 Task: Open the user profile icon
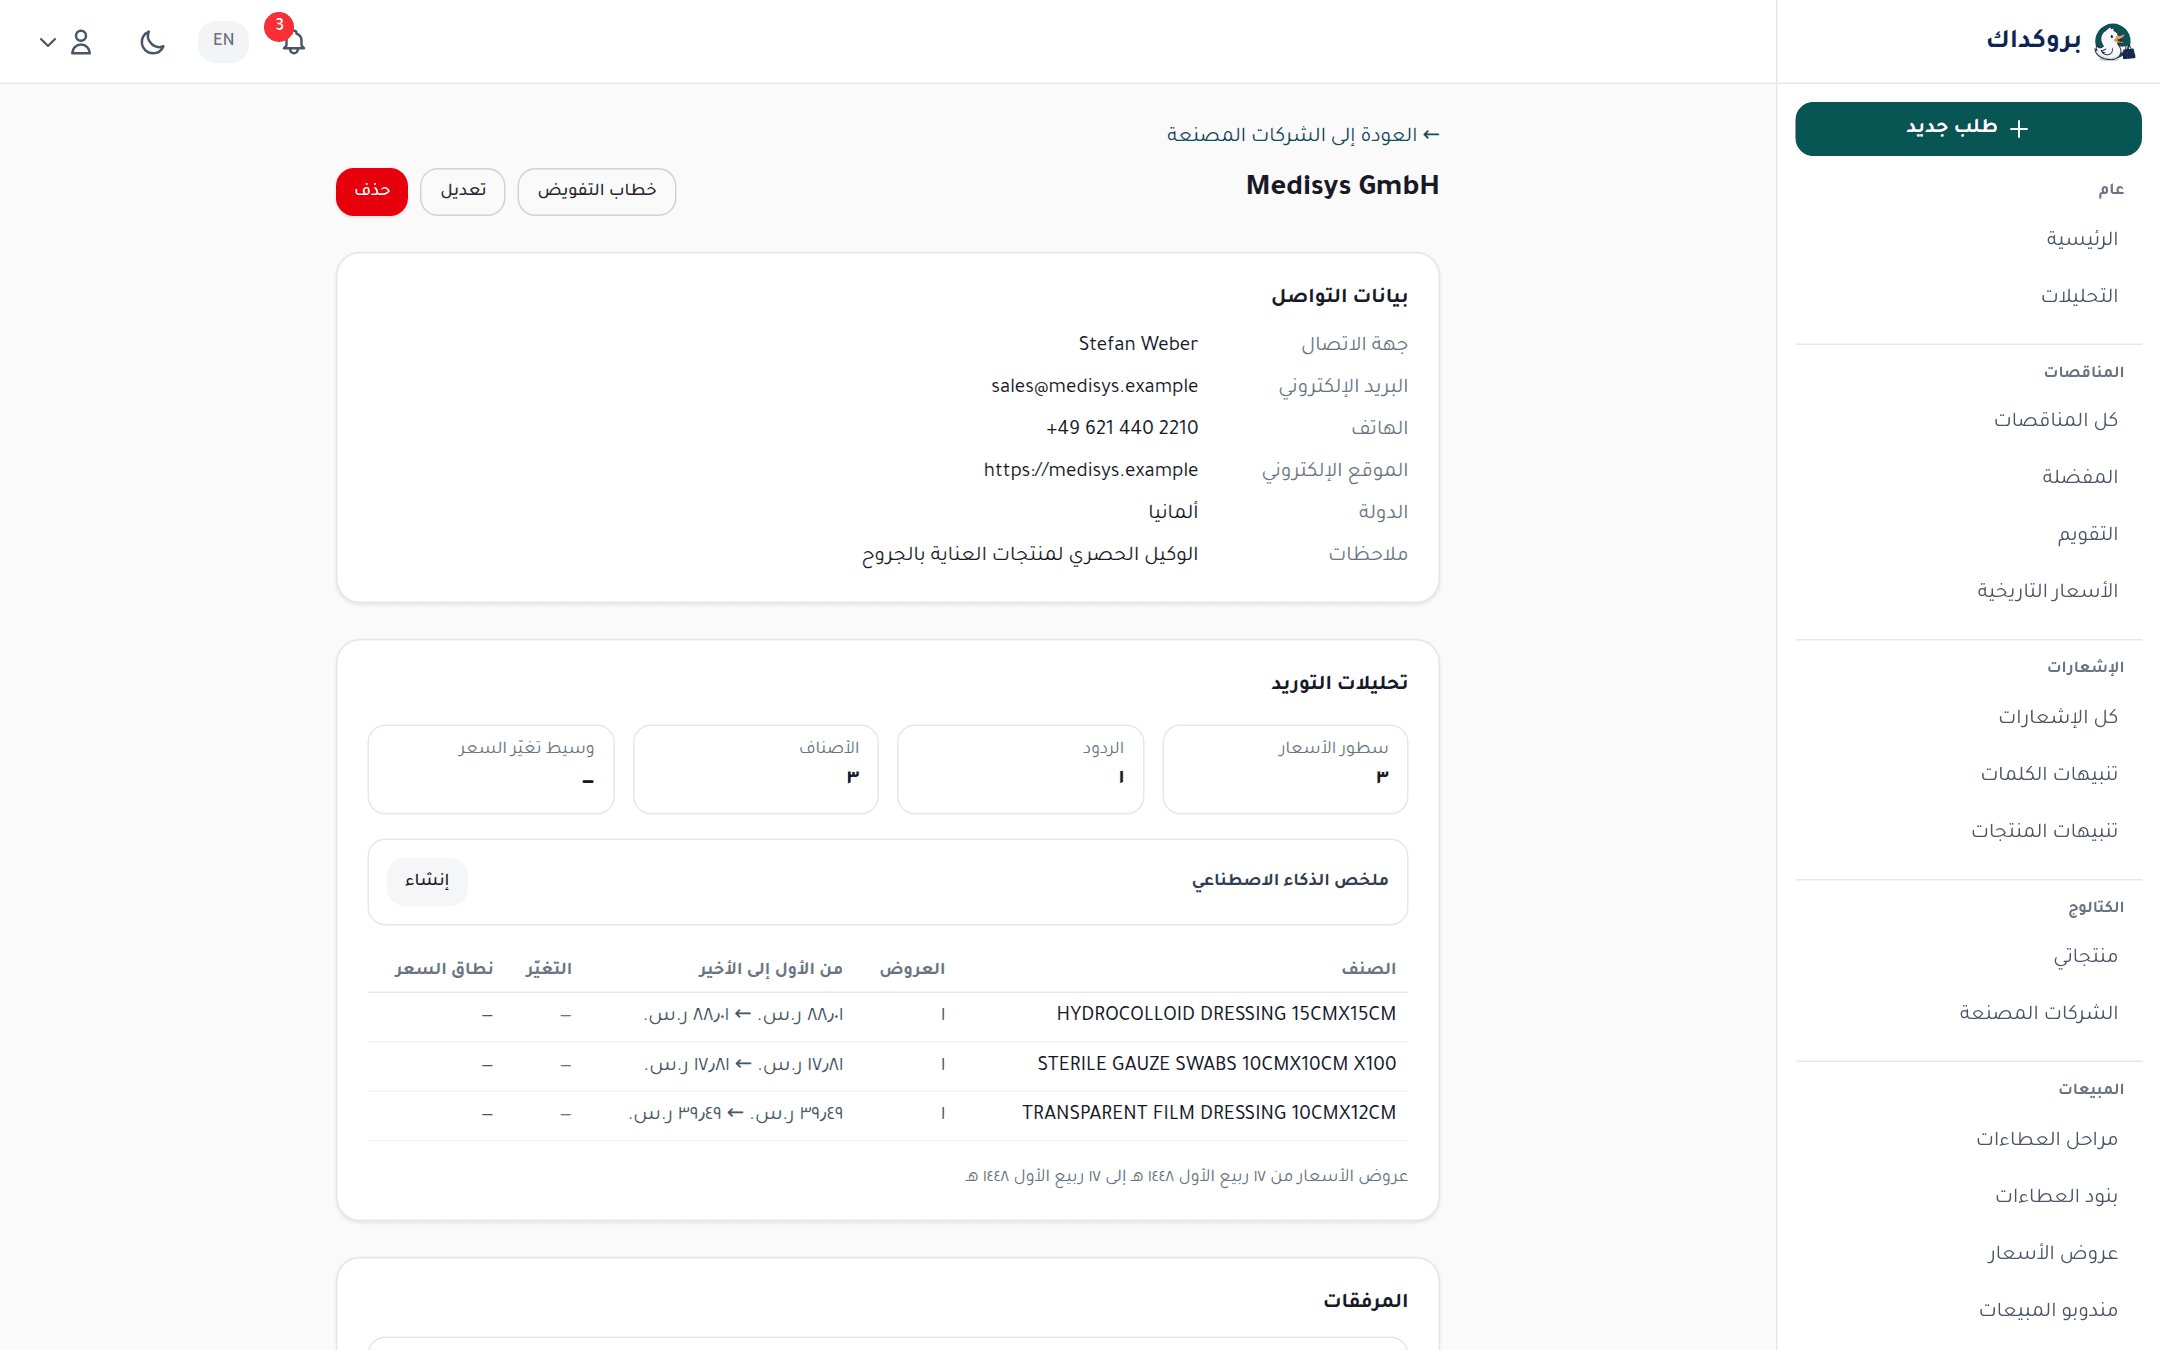click(81, 41)
